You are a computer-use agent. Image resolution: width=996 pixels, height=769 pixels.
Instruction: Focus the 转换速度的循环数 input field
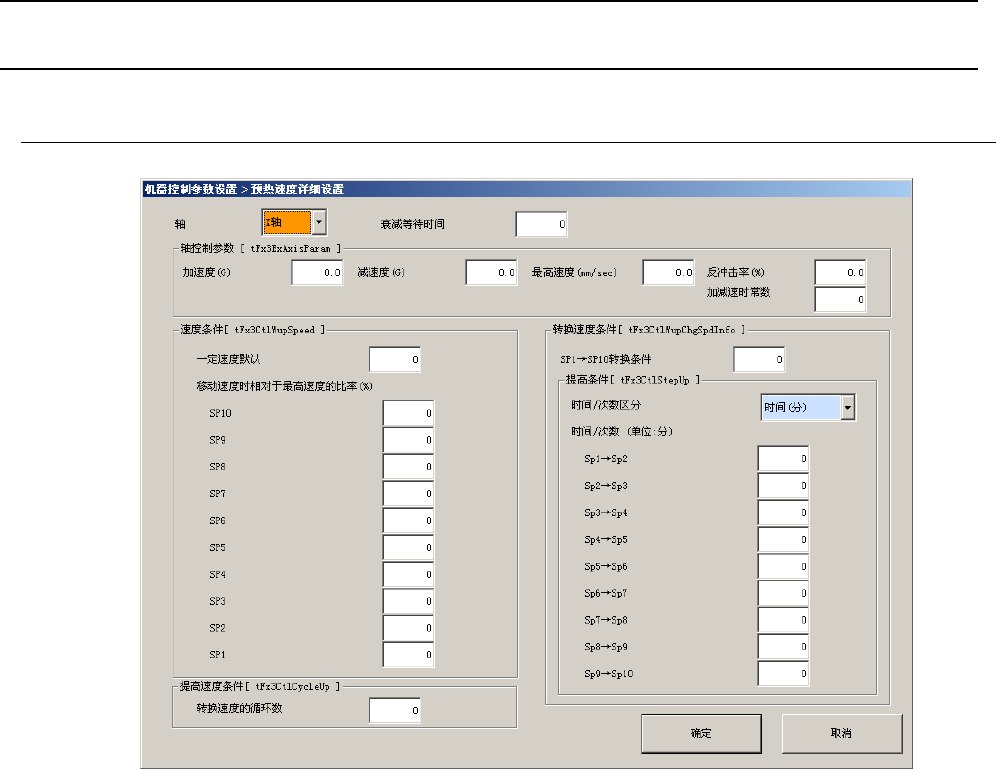(x=395, y=710)
